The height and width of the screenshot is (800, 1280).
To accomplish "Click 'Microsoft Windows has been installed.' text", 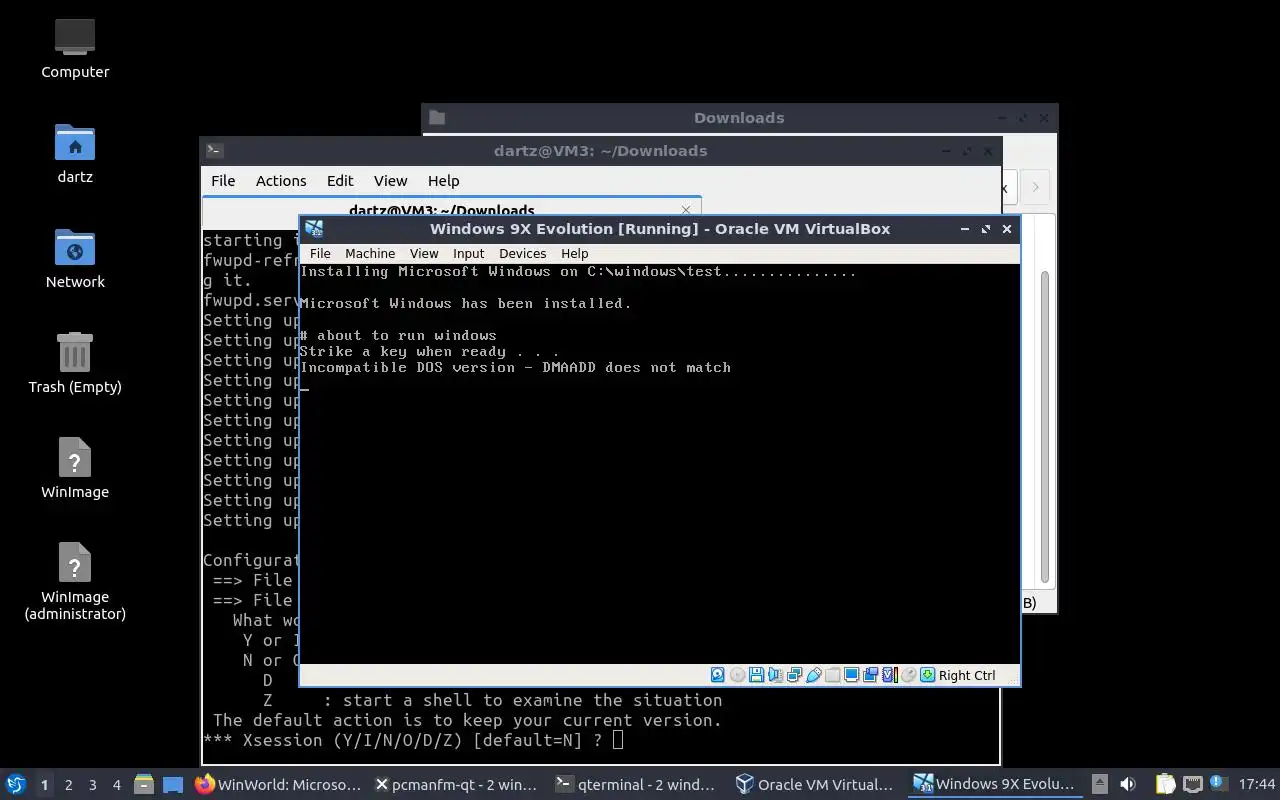I will (466, 303).
